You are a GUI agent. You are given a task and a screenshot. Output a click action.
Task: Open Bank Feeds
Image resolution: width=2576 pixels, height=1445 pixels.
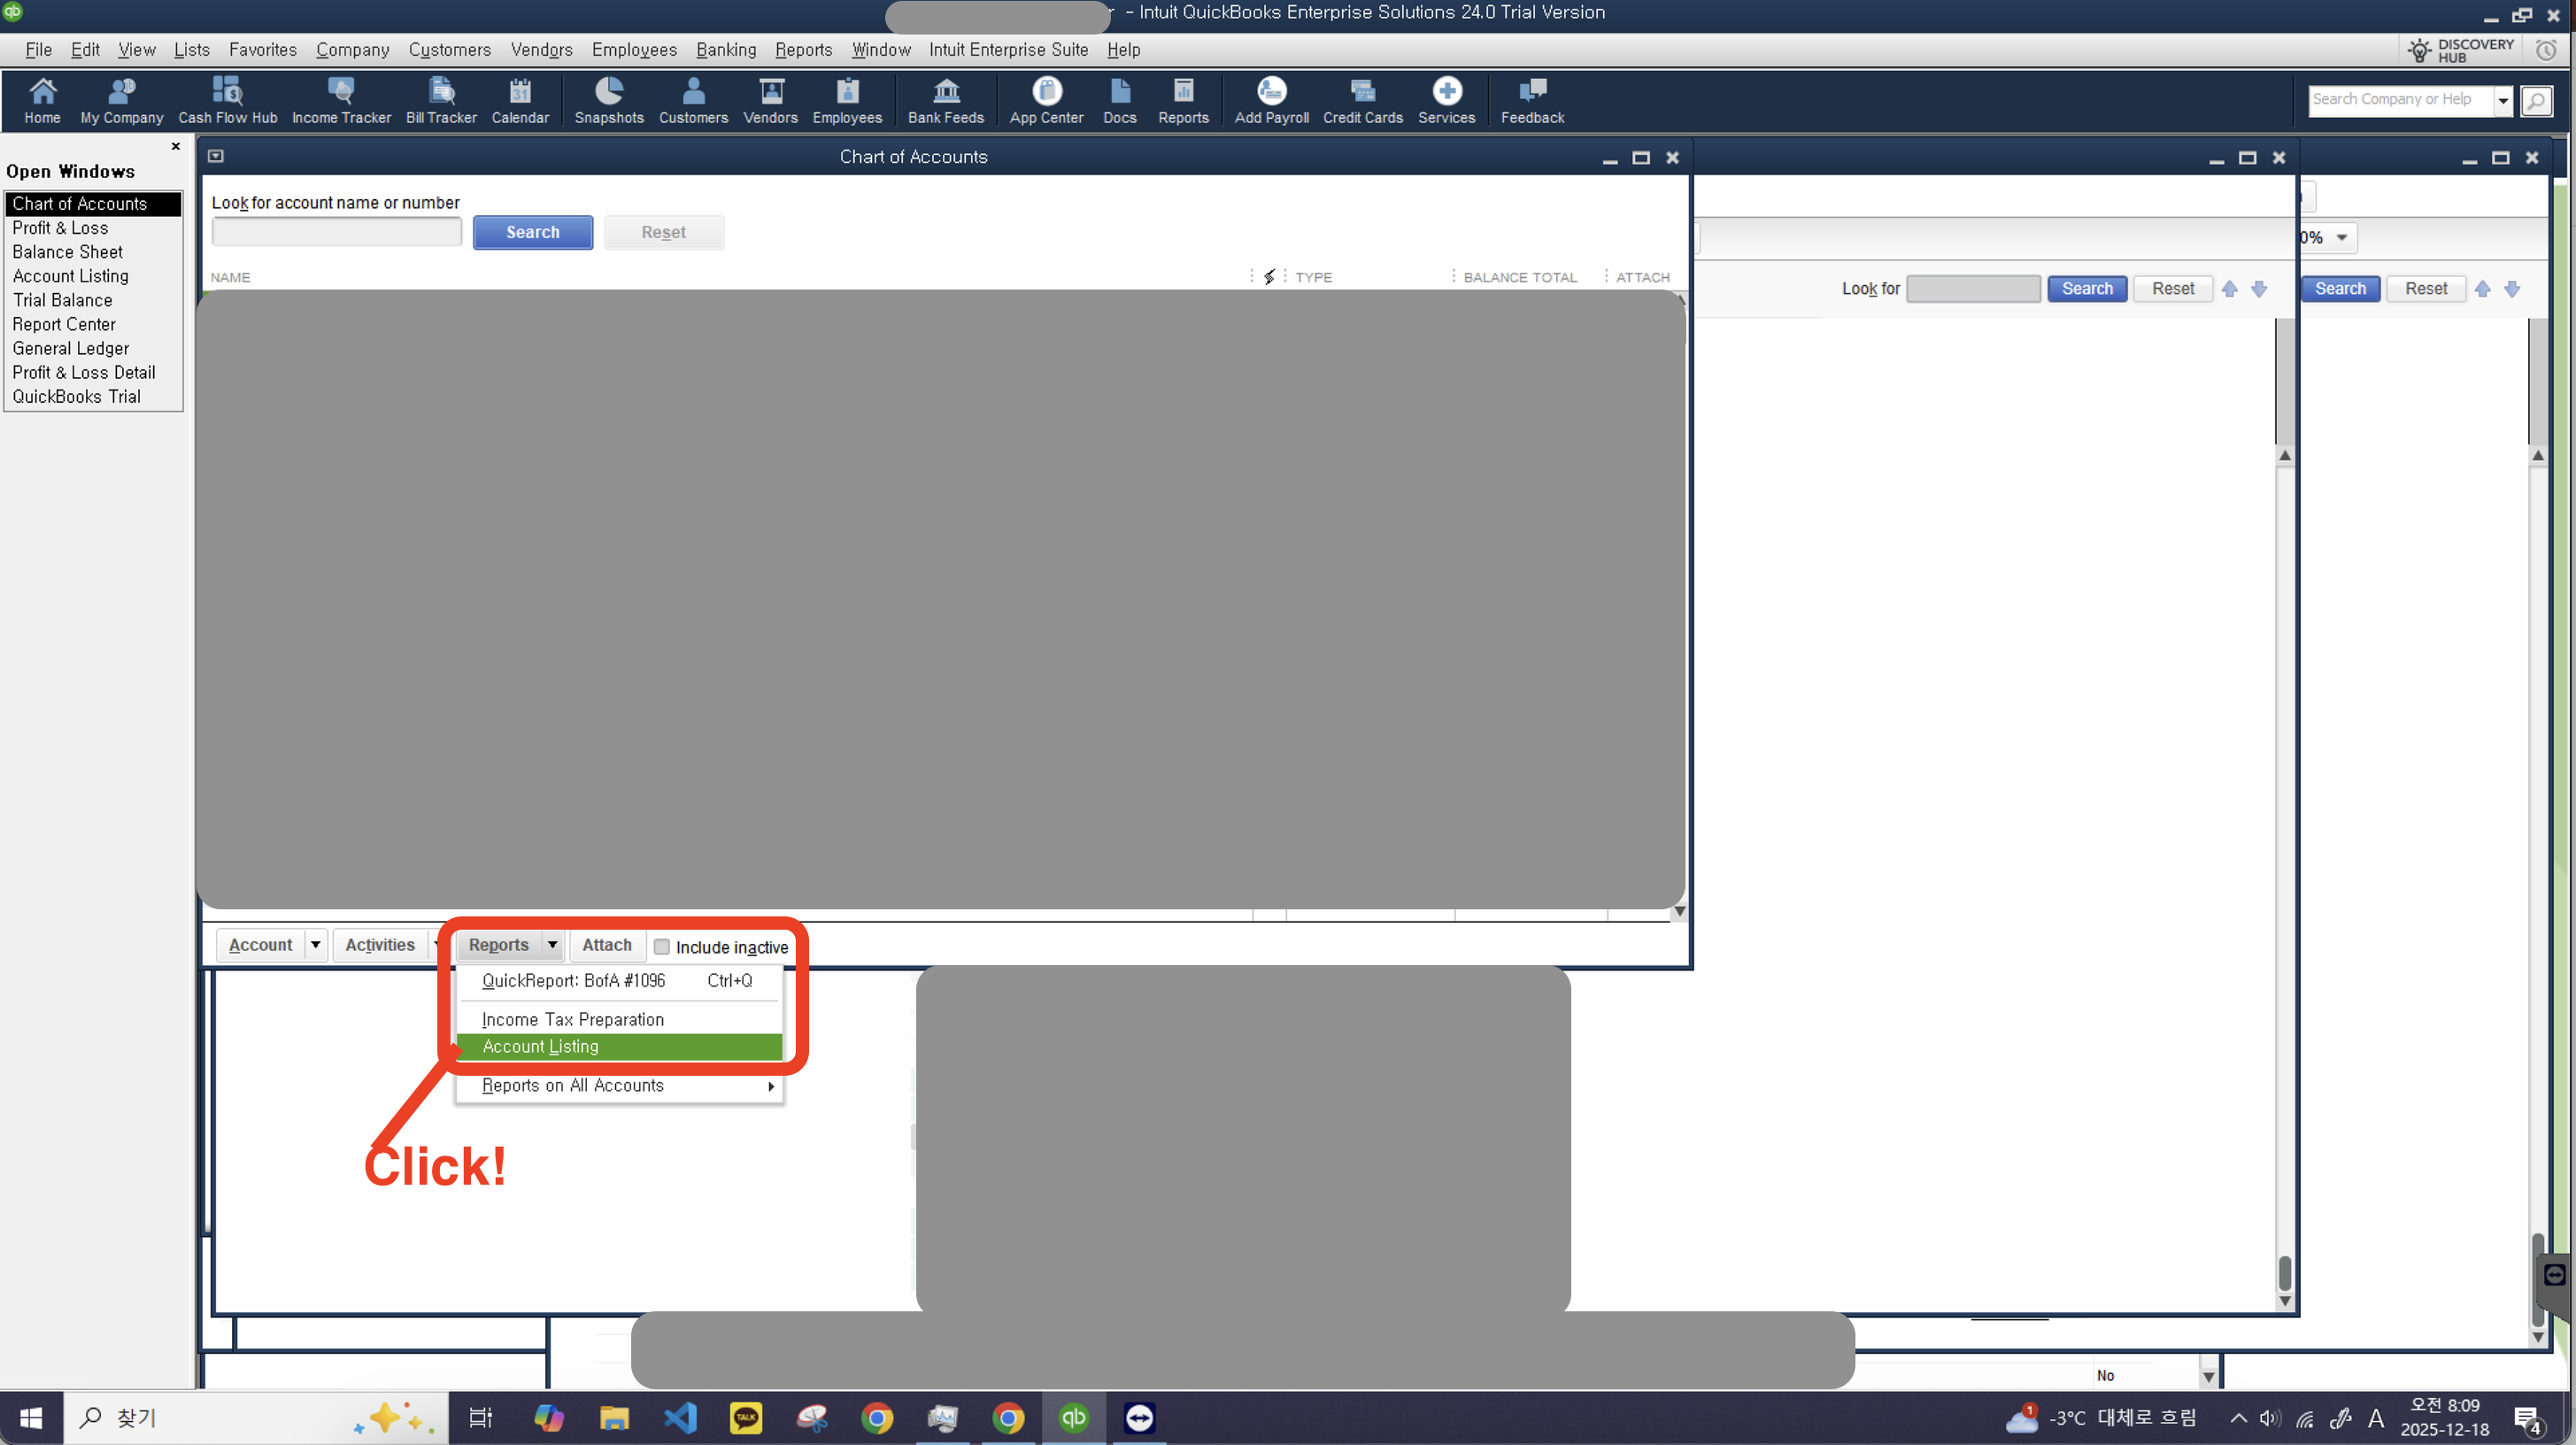945,100
